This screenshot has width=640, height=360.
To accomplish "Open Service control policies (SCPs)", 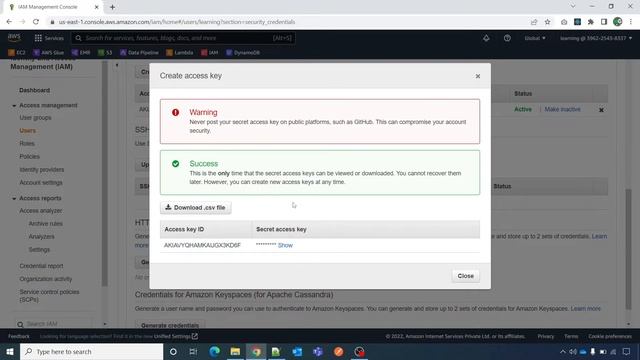I will (49, 296).
